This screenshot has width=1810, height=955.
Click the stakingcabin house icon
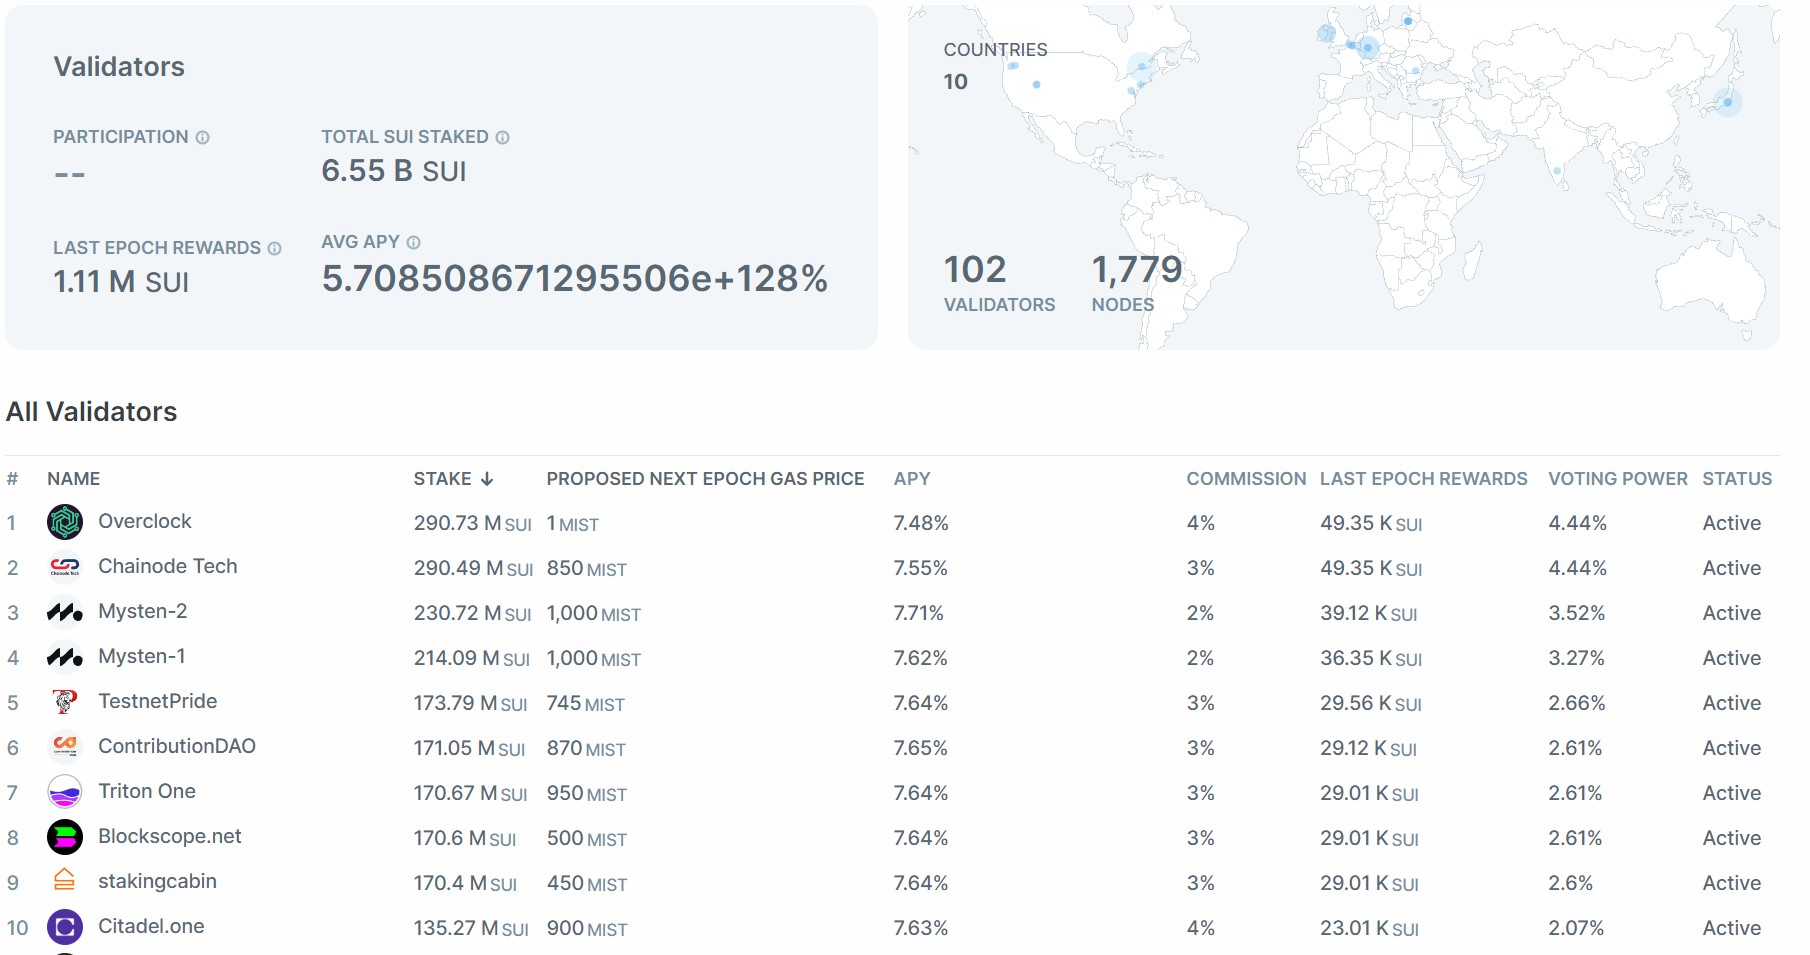click(x=65, y=880)
